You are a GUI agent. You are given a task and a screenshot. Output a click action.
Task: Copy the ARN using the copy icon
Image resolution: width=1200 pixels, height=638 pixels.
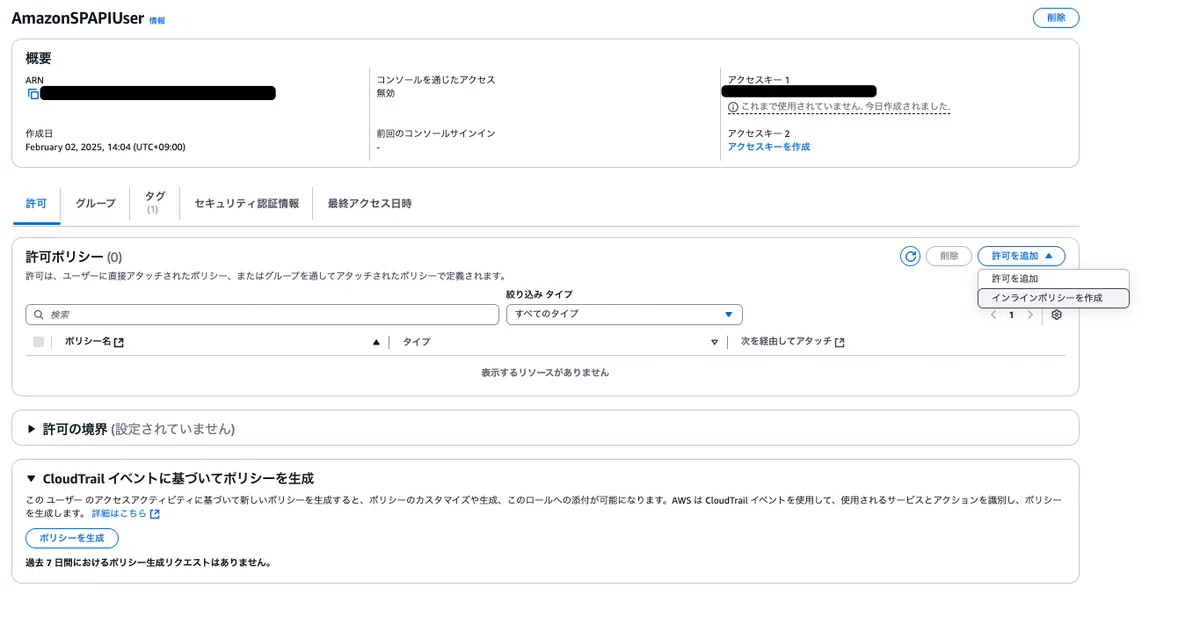33,94
